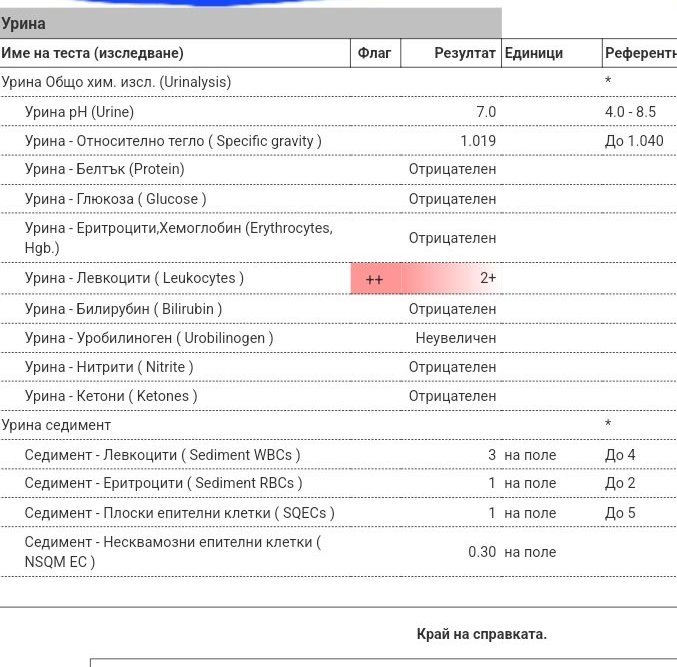Viewport: 677px width, 667px height.
Task: Select 'Урина Общо хим. изсл. (Urinalysis)' row
Action: [338, 82]
